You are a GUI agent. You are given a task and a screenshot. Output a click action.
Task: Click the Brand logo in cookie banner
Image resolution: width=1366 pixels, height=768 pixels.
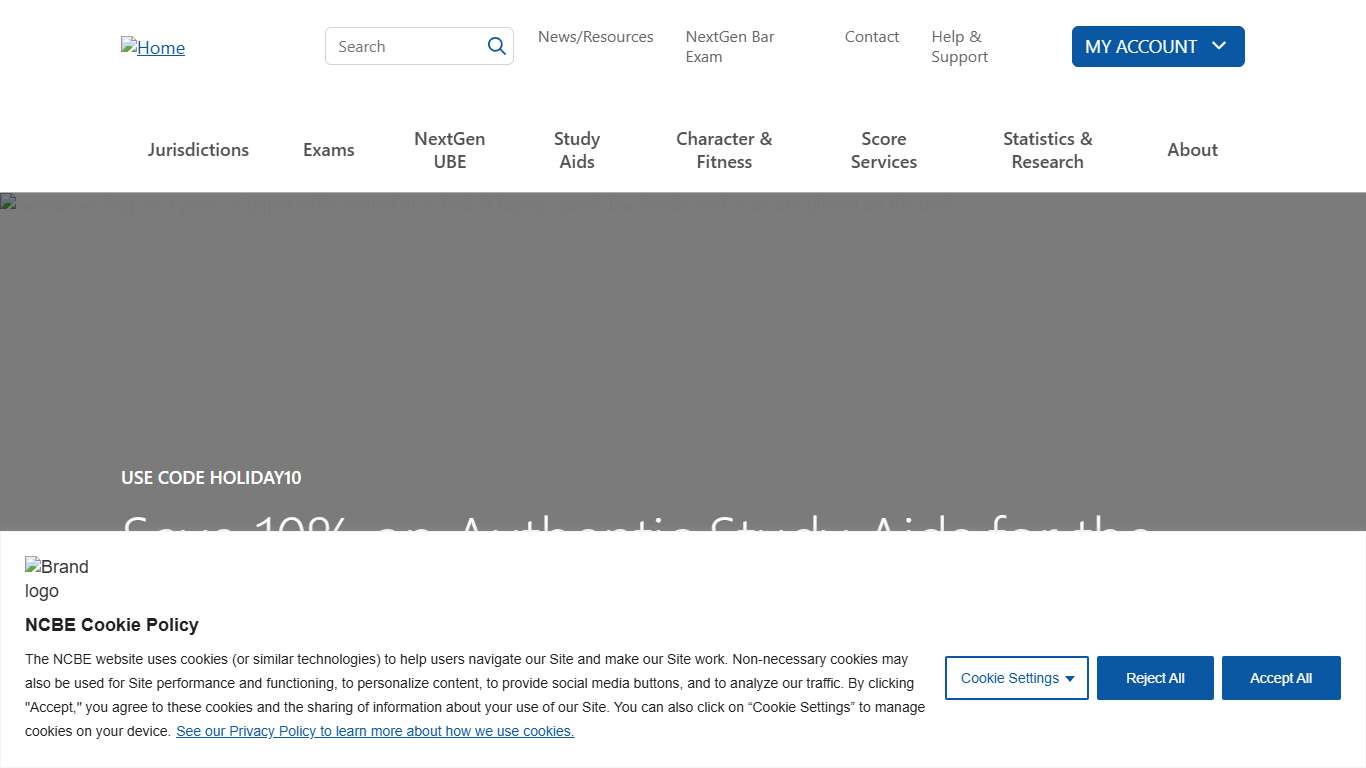tap(57, 578)
